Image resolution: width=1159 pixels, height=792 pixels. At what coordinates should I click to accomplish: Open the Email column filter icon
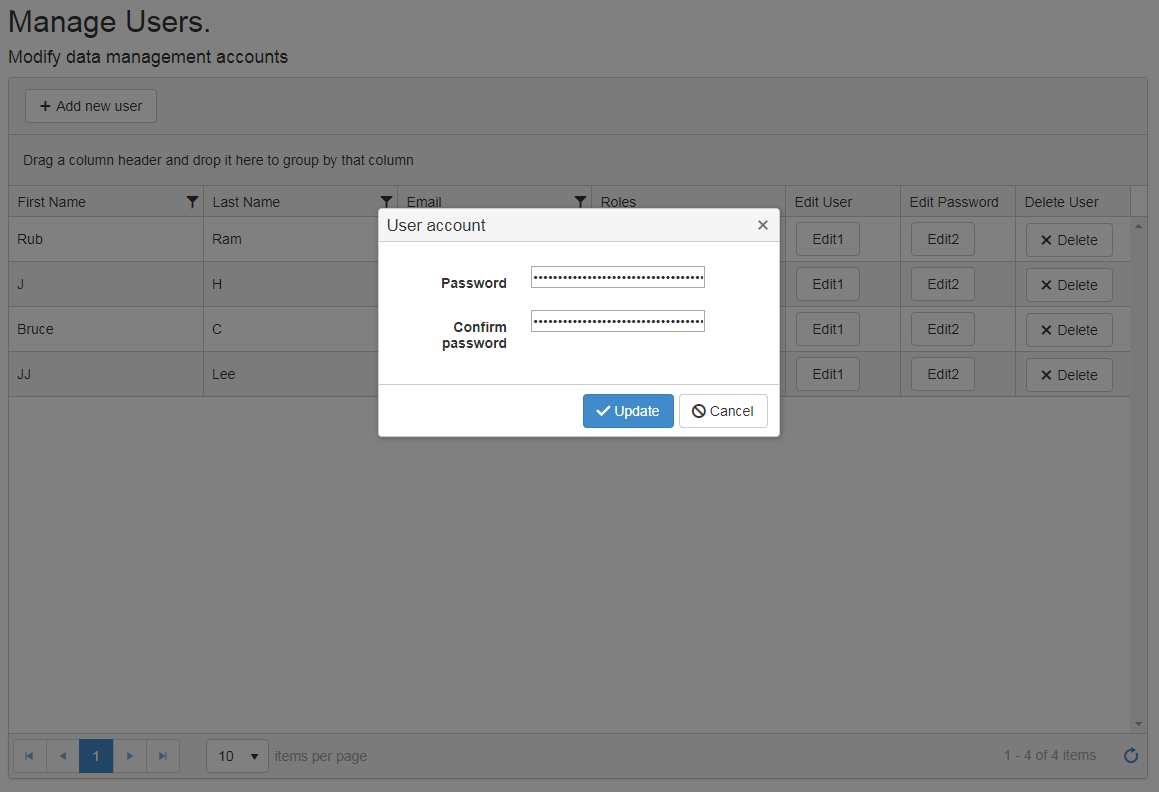tap(581, 202)
